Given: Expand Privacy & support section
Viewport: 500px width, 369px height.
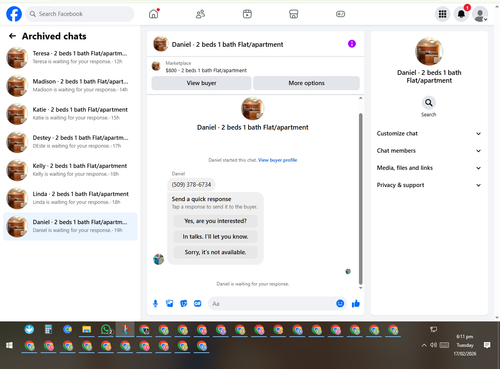Looking at the screenshot, I should (x=429, y=185).
